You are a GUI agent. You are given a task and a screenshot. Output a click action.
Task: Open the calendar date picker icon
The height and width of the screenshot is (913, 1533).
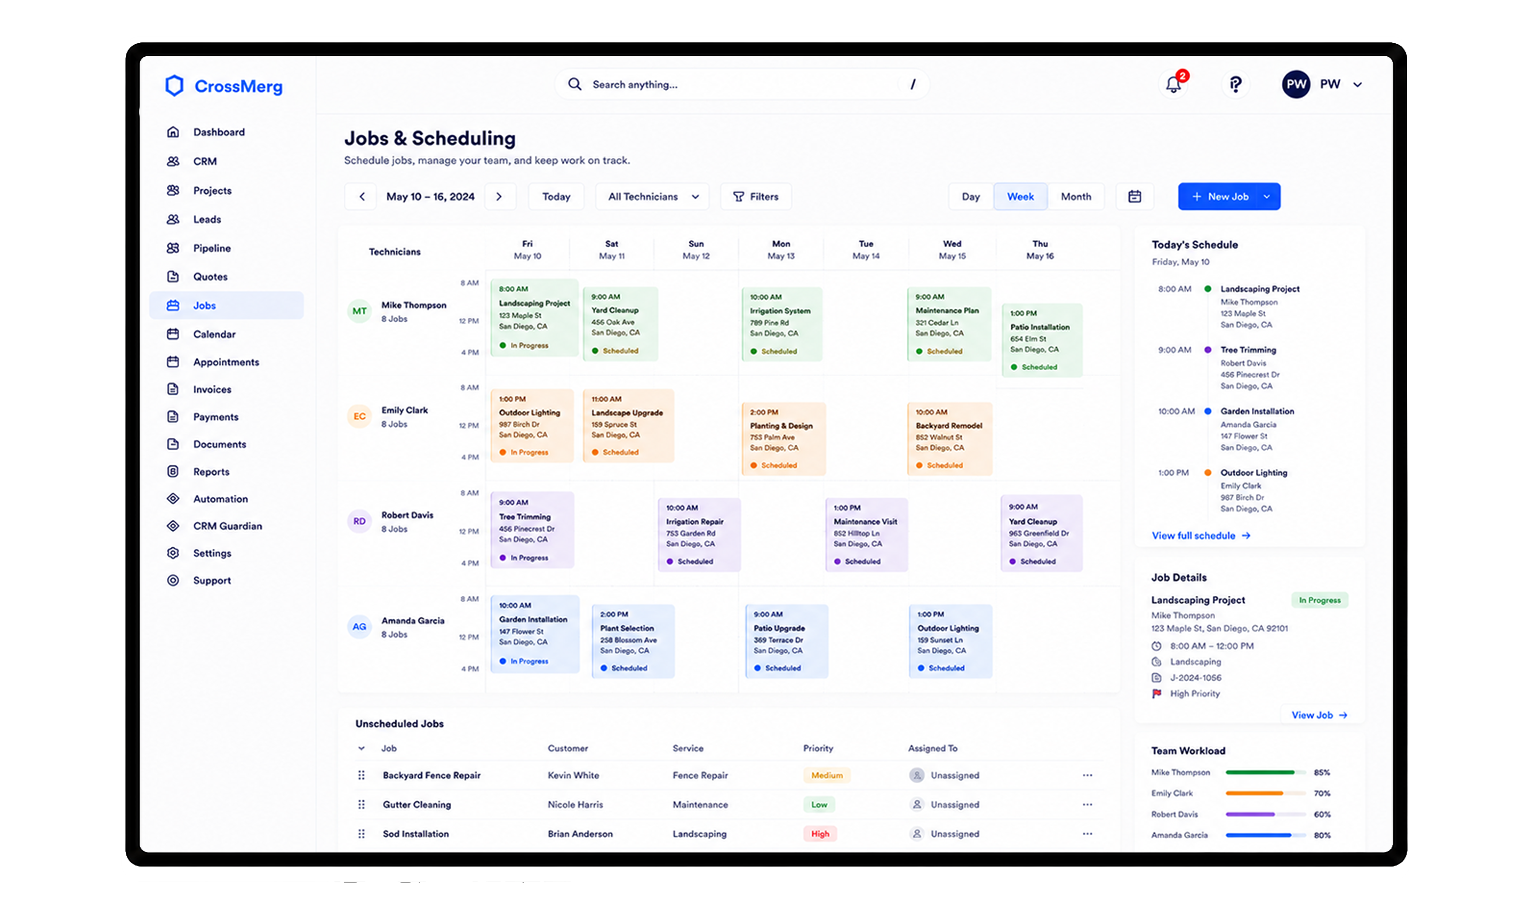pos(1135,197)
